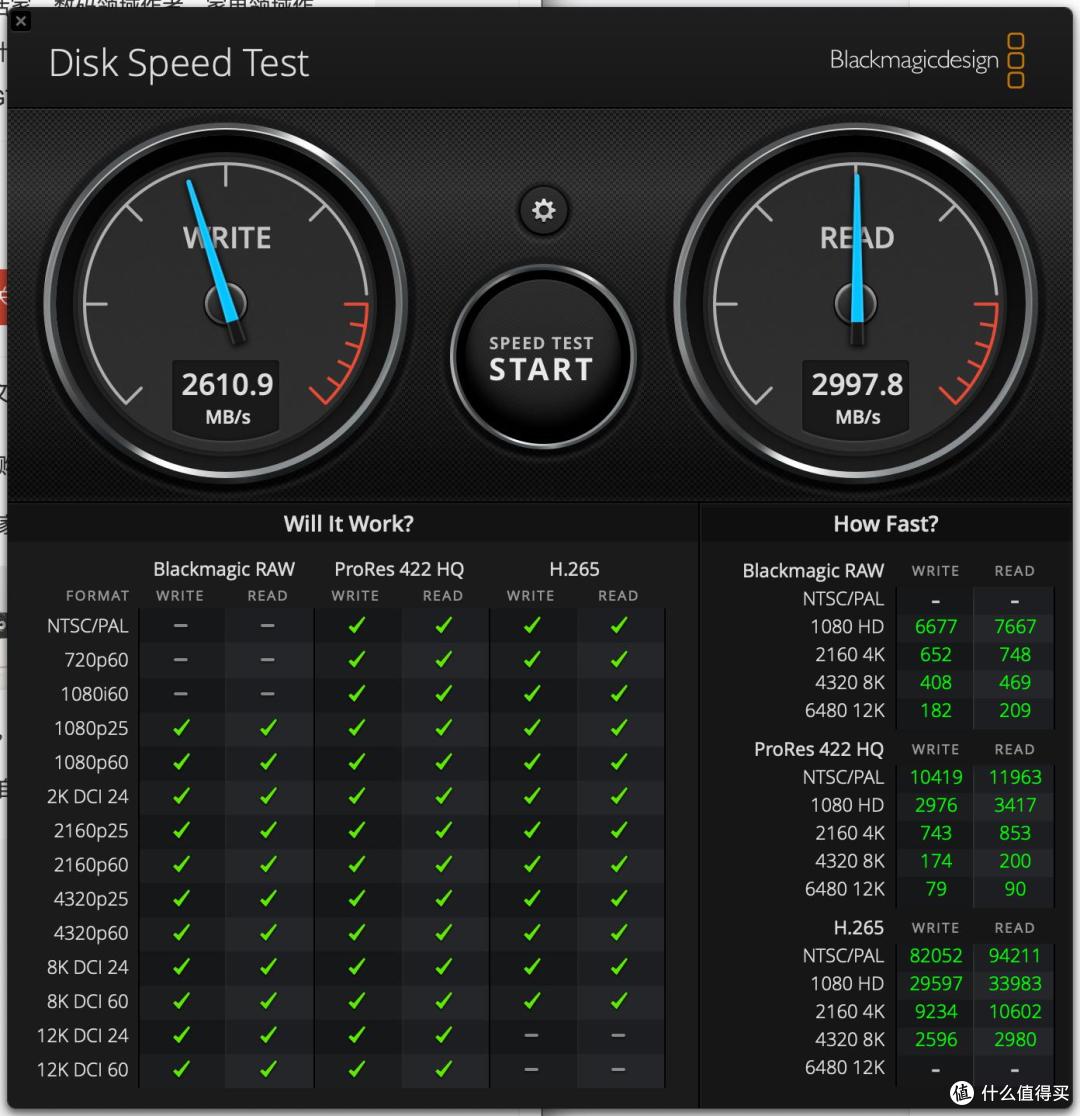The height and width of the screenshot is (1116, 1080).
Task: Click ProRes 422 HQ write checkmark for NTSC/PAL
Action: pyautogui.click(x=356, y=625)
